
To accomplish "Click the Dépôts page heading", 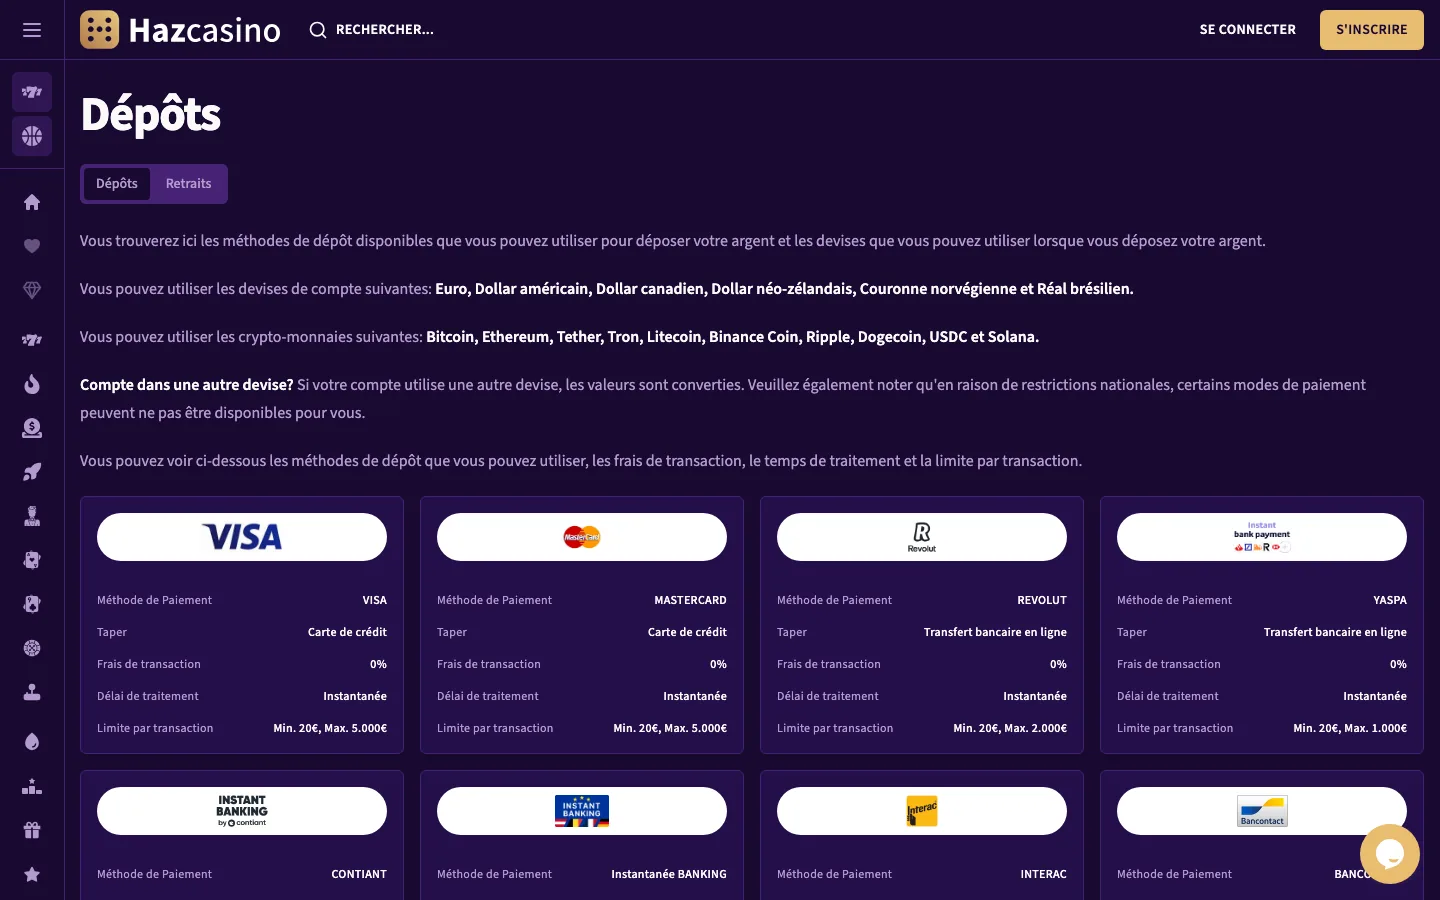I will click(151, 115).
